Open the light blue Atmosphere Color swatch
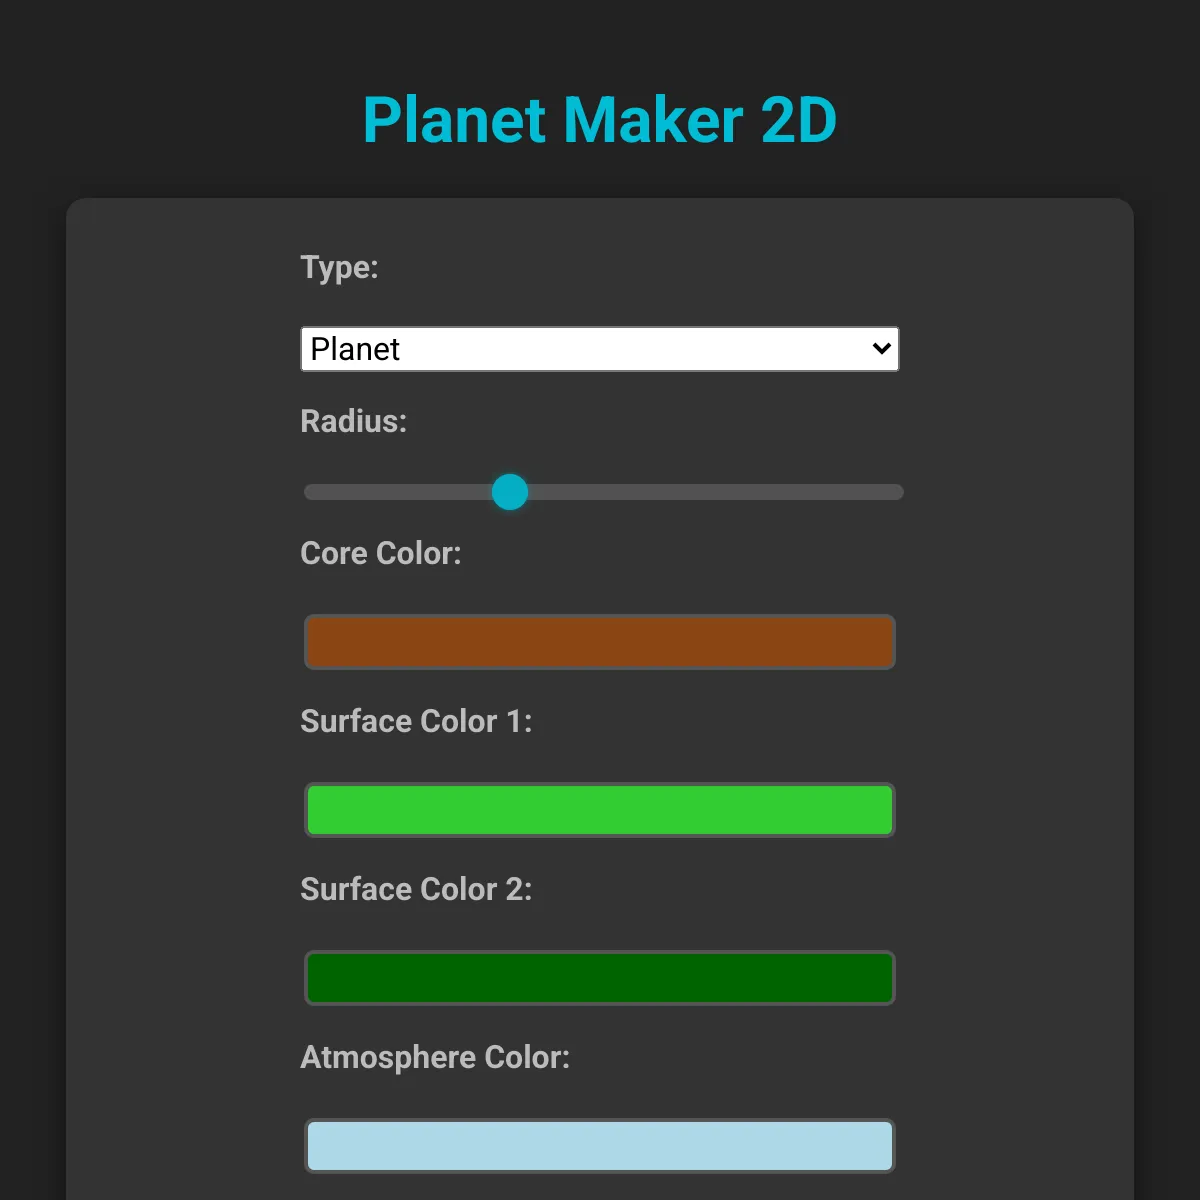 point(600,1146)
